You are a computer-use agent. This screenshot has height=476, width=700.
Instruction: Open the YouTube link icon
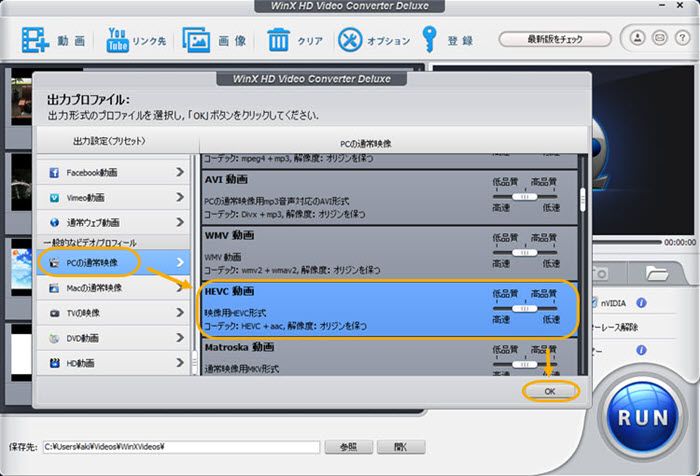point(117,40)
